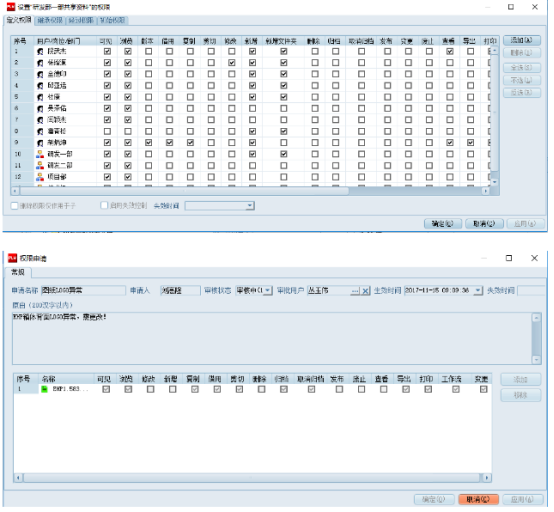554x512 pixels.
Task: Click the left arrow of the 权限申请 list scrollbar
Action: click(18, 478)
